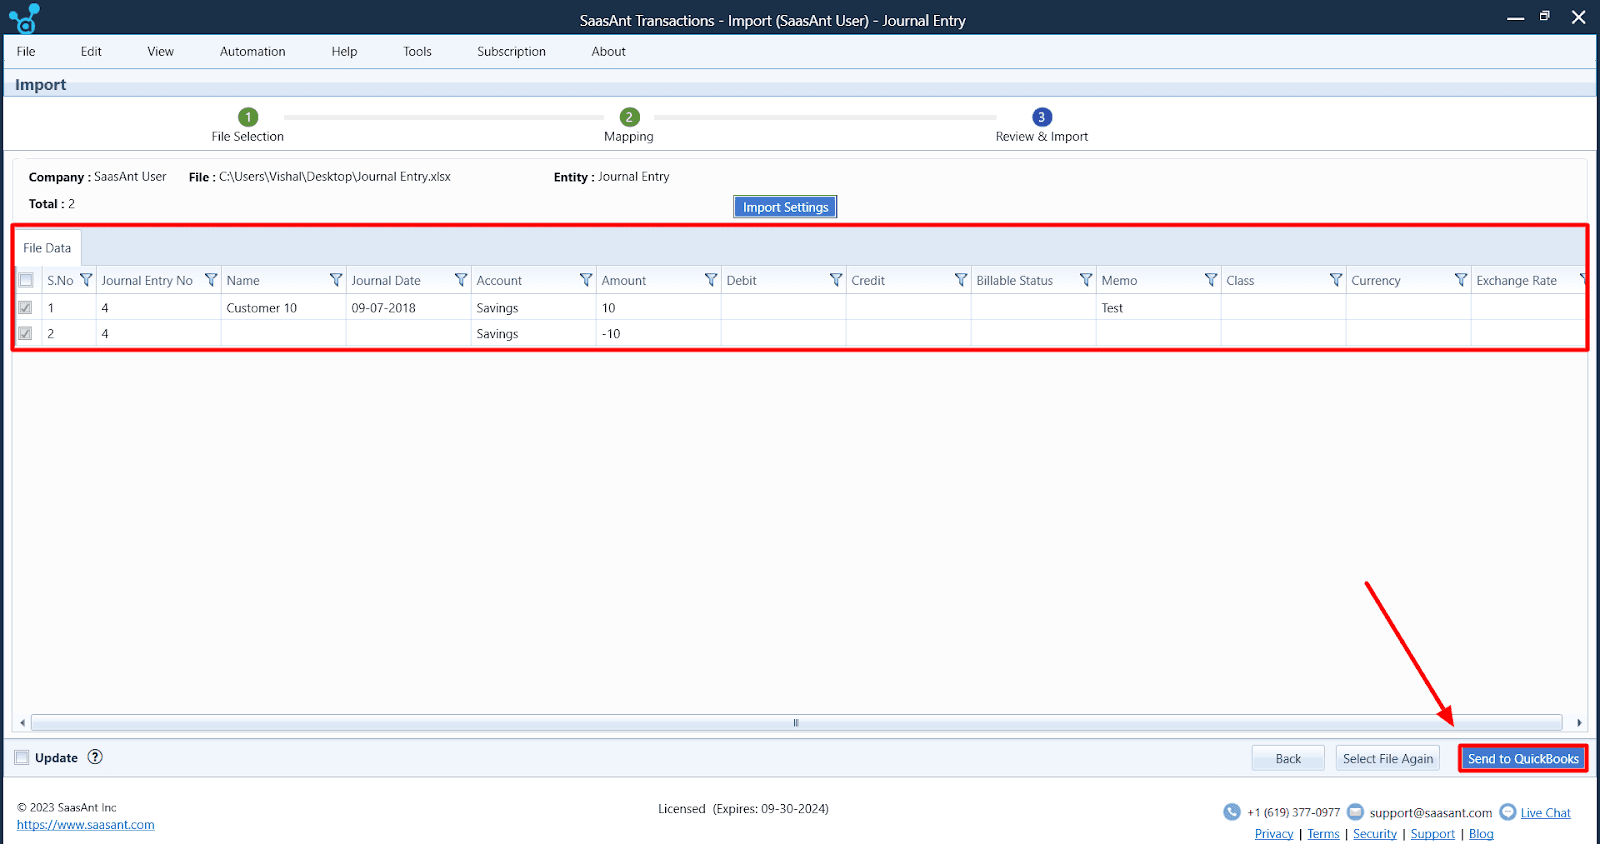Open the View menu
The width and height of the screenshot is (1600, 844).
[160, 51]
